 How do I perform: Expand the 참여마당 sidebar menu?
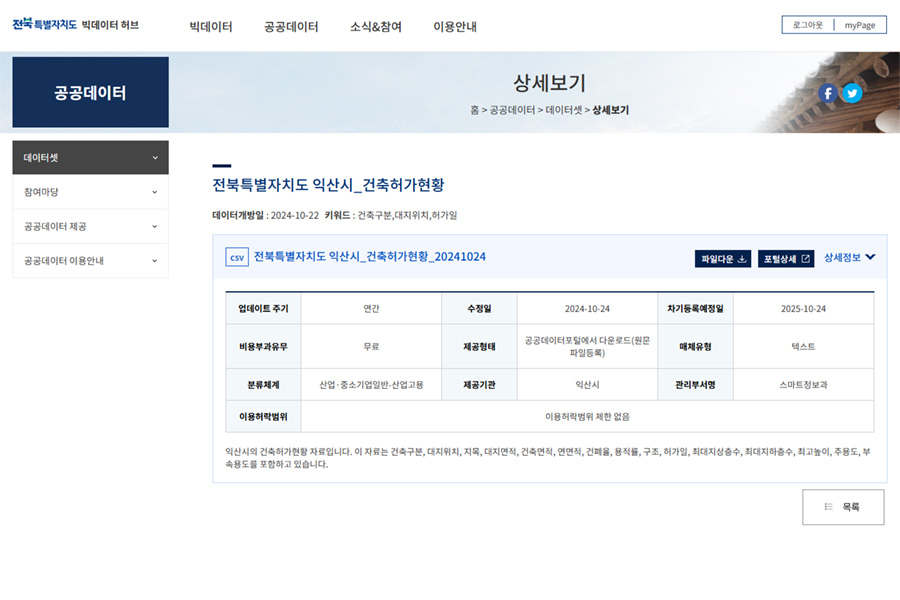point(91,192)
